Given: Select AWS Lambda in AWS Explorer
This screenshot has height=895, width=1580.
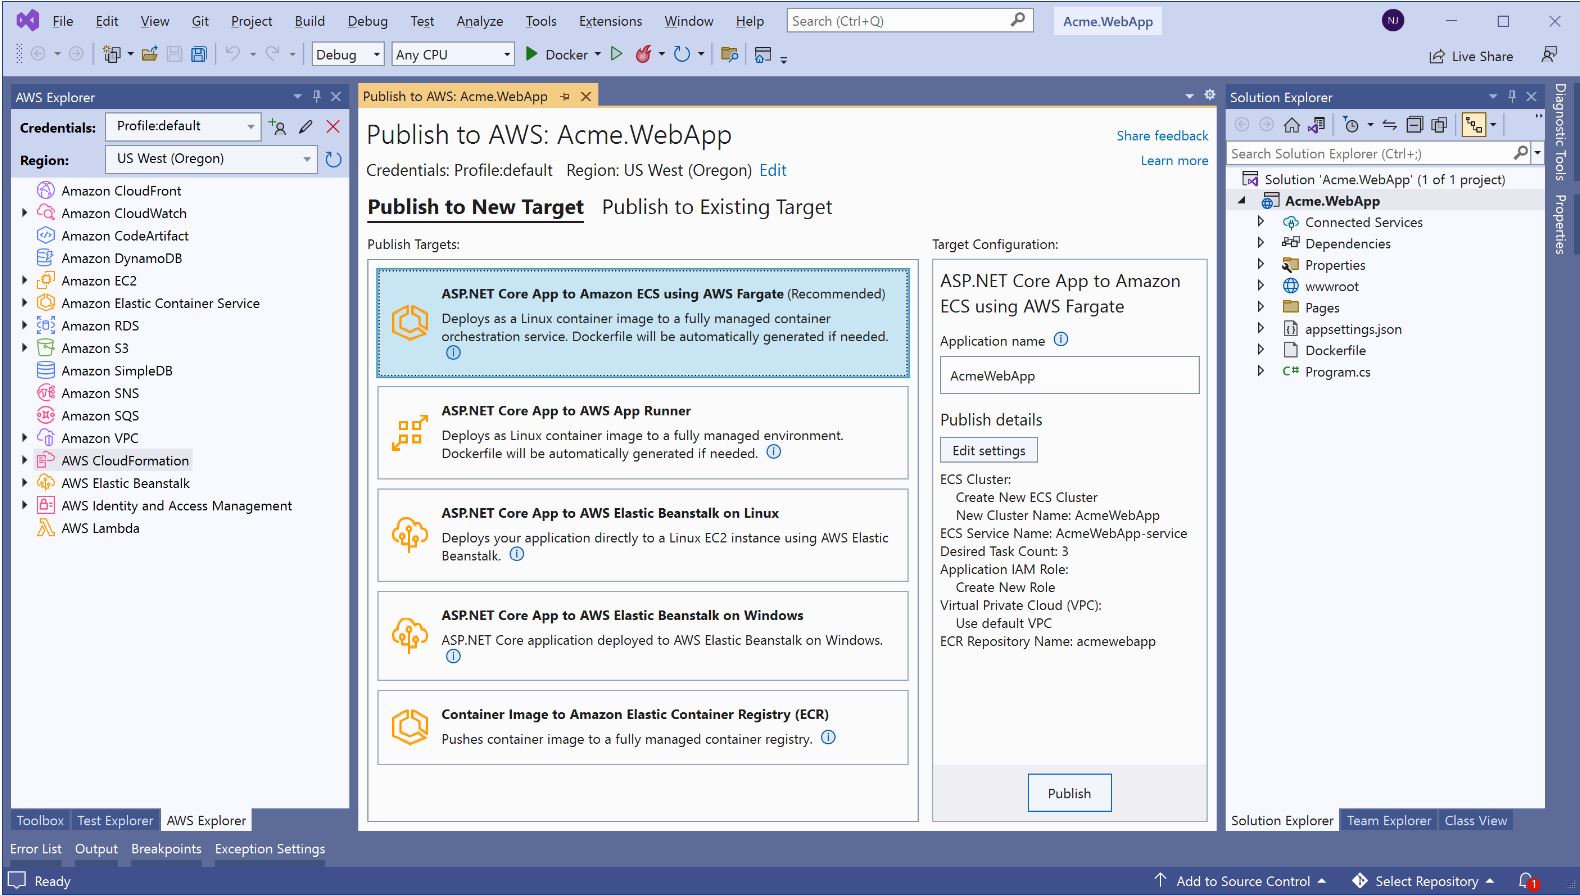Looking at the screenshot, I should coord(100,528).
